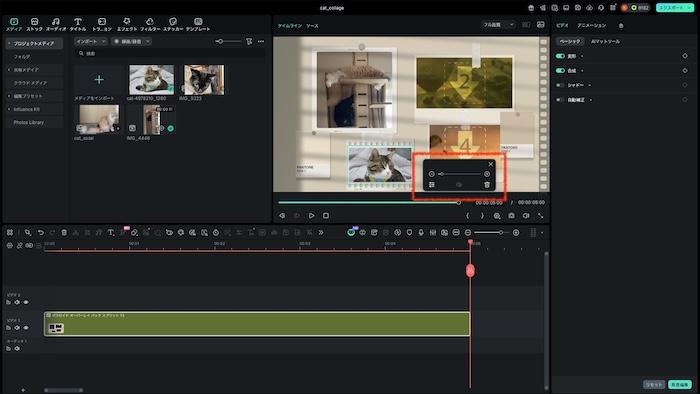The width and height of the screenshot is (700, 394).
Task: Open the Titles (タイトル) tab
Action: click(x=78, y=24)
